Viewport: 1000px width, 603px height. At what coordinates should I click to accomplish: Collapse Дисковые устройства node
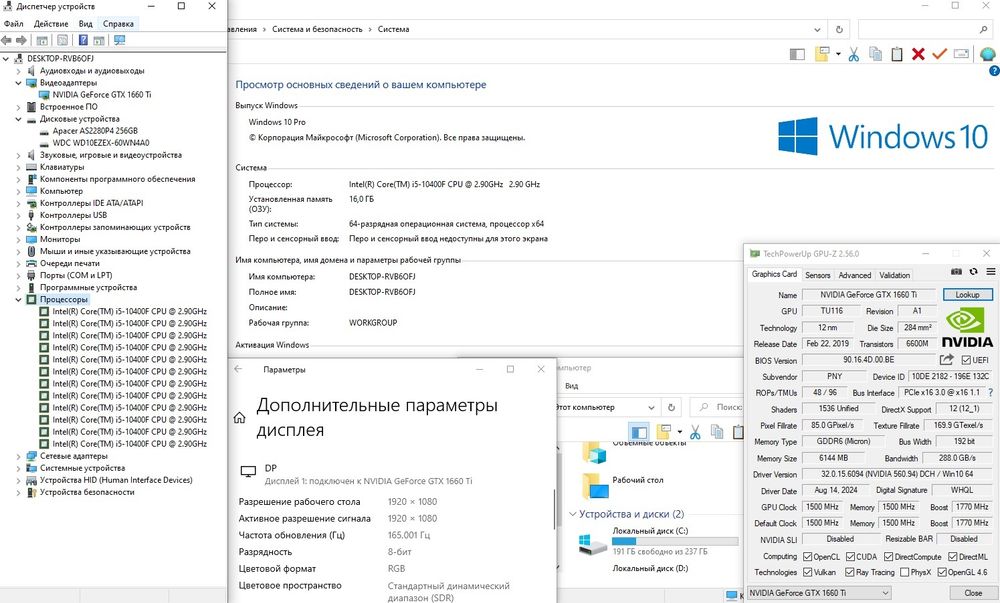click(18, 119)
